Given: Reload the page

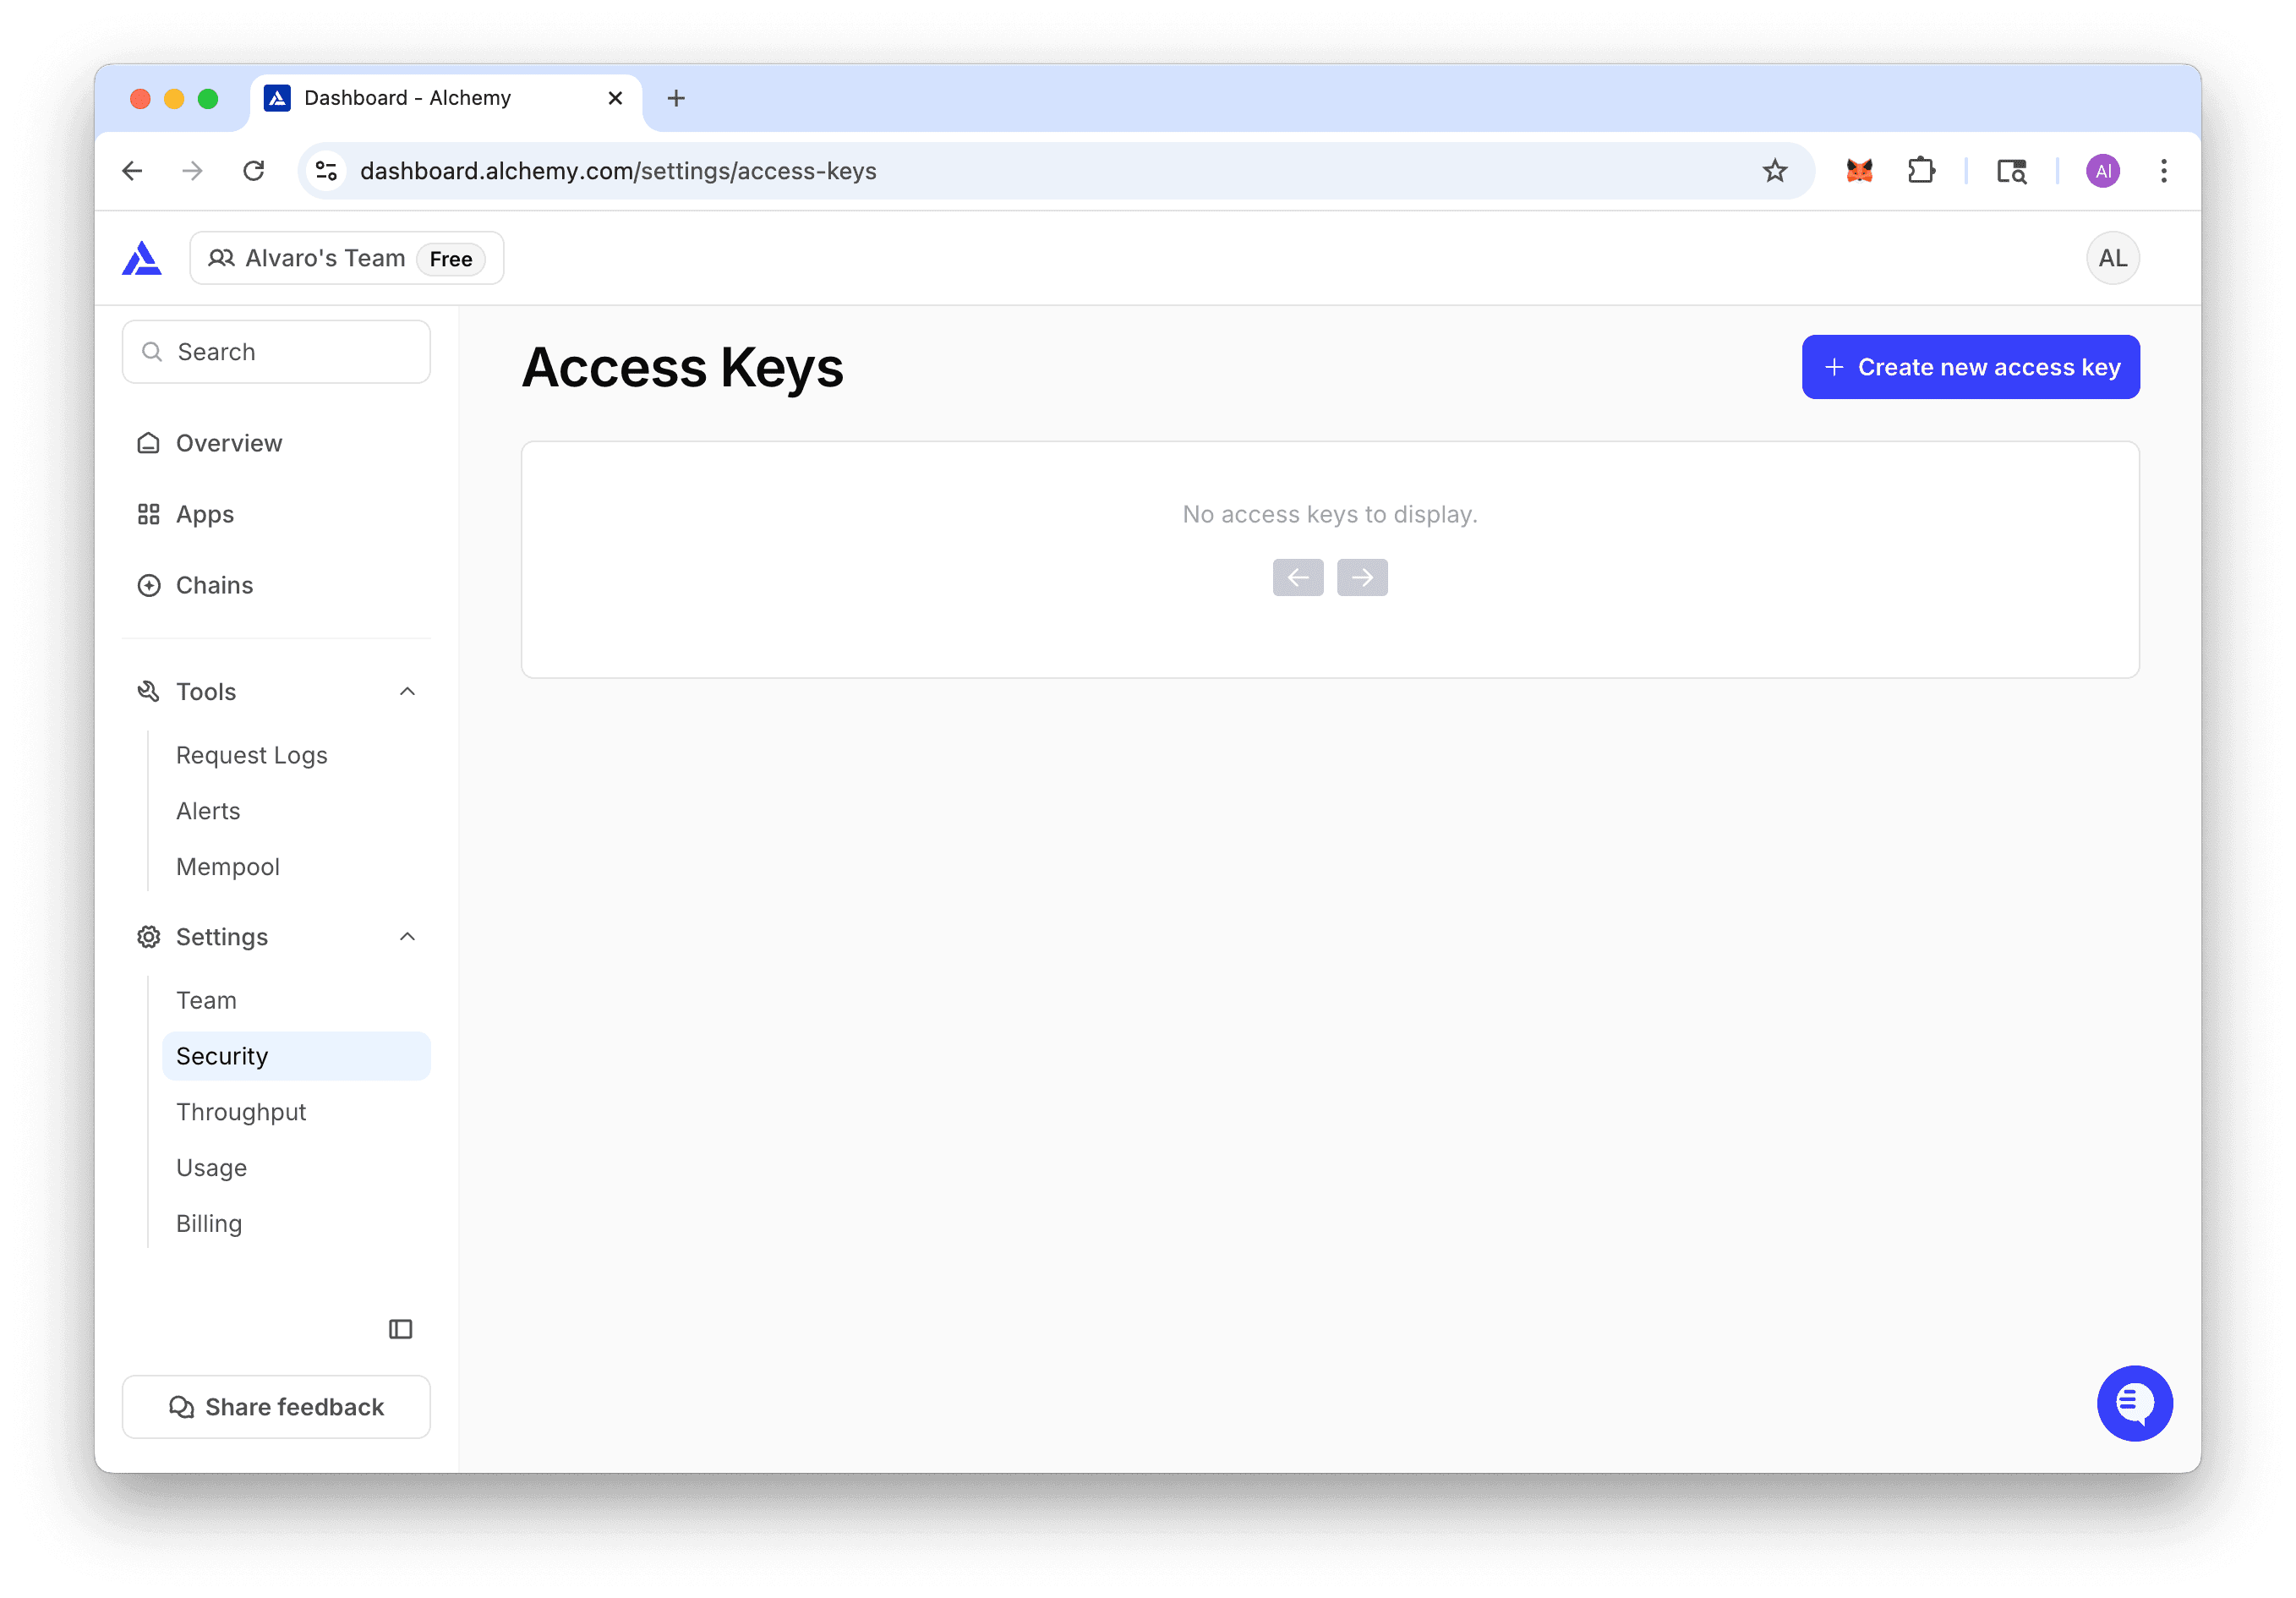Looking at the screenshot, I should (254, 171).
